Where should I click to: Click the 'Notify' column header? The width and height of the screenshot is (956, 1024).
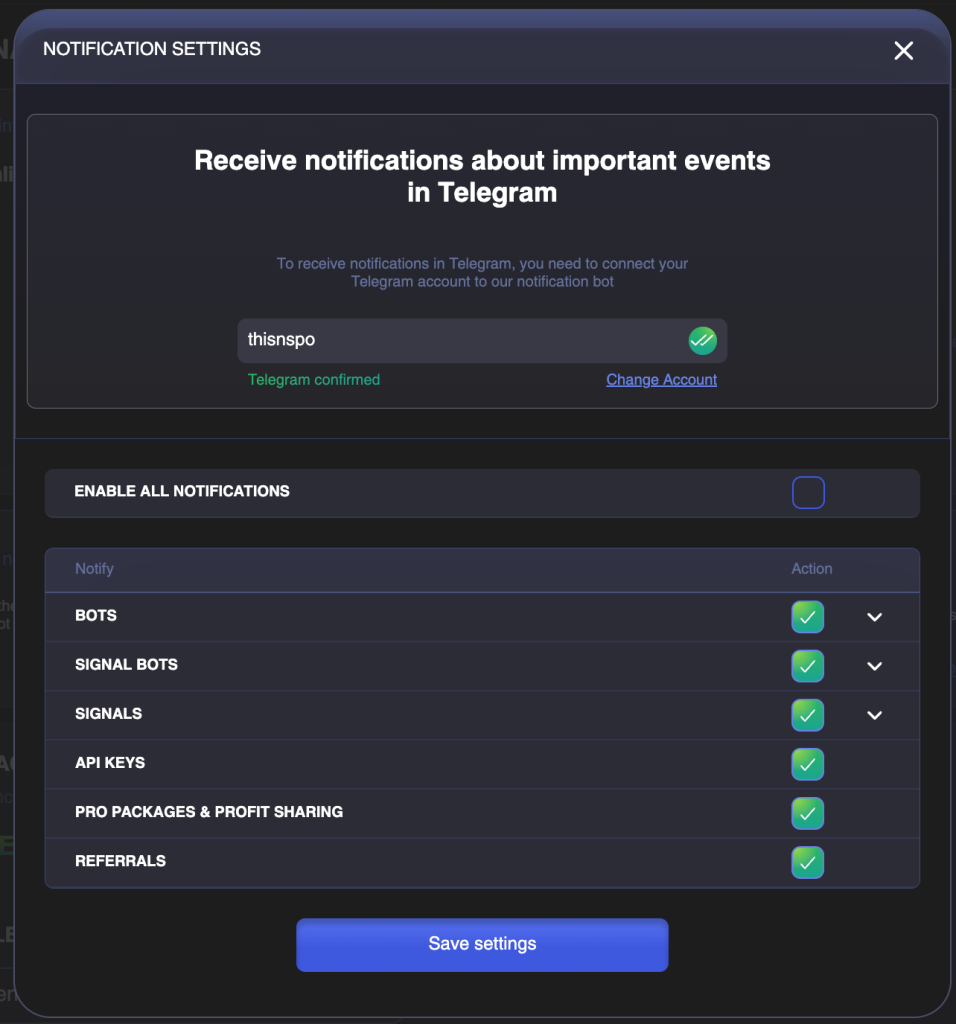click(x=94, y=569)
